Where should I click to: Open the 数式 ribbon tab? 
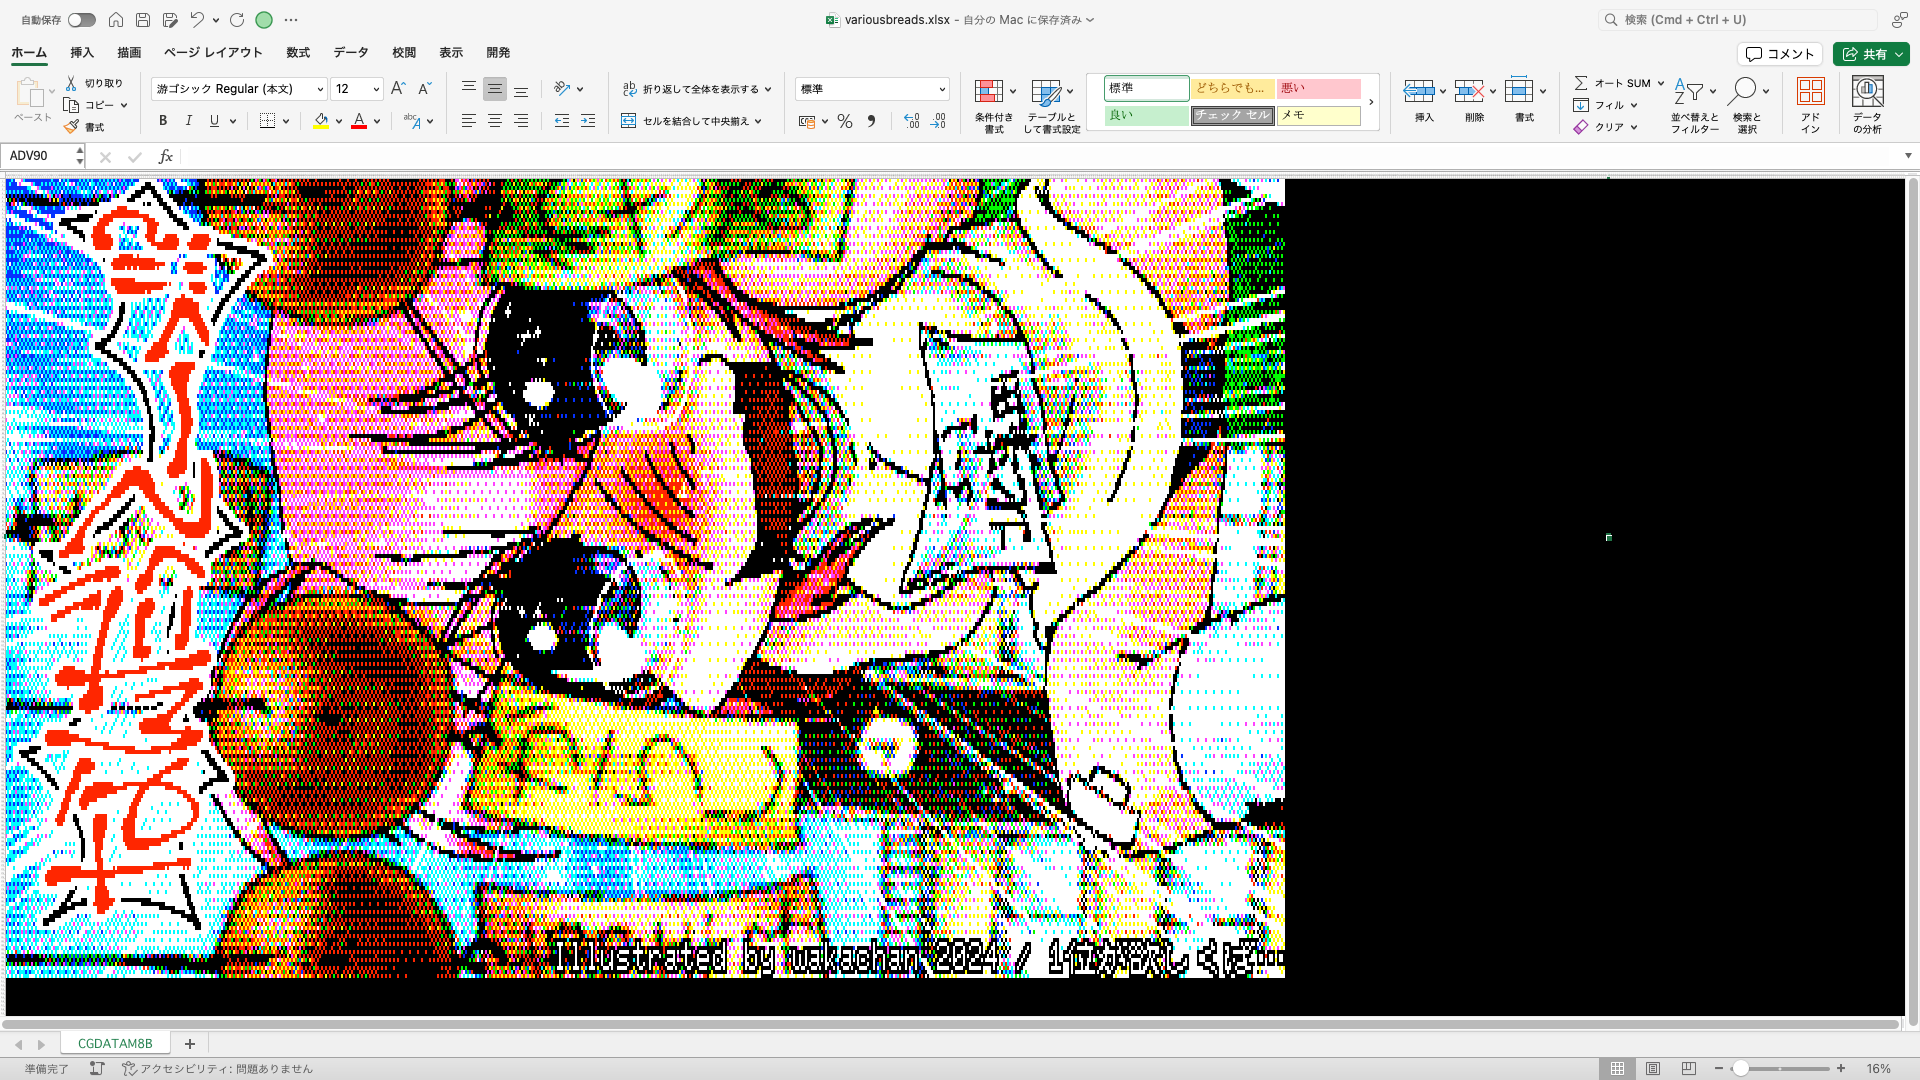click(x=298, y=53)
